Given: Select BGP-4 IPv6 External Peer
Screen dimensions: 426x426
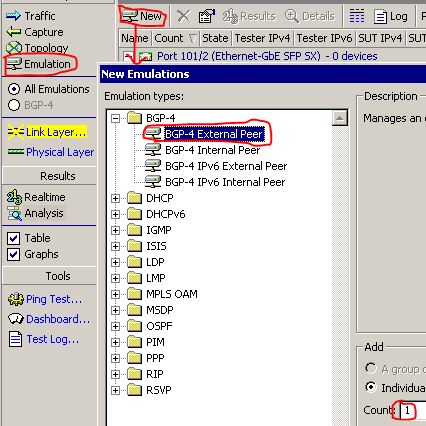Looking at the screenshot, I should (226, 166).
